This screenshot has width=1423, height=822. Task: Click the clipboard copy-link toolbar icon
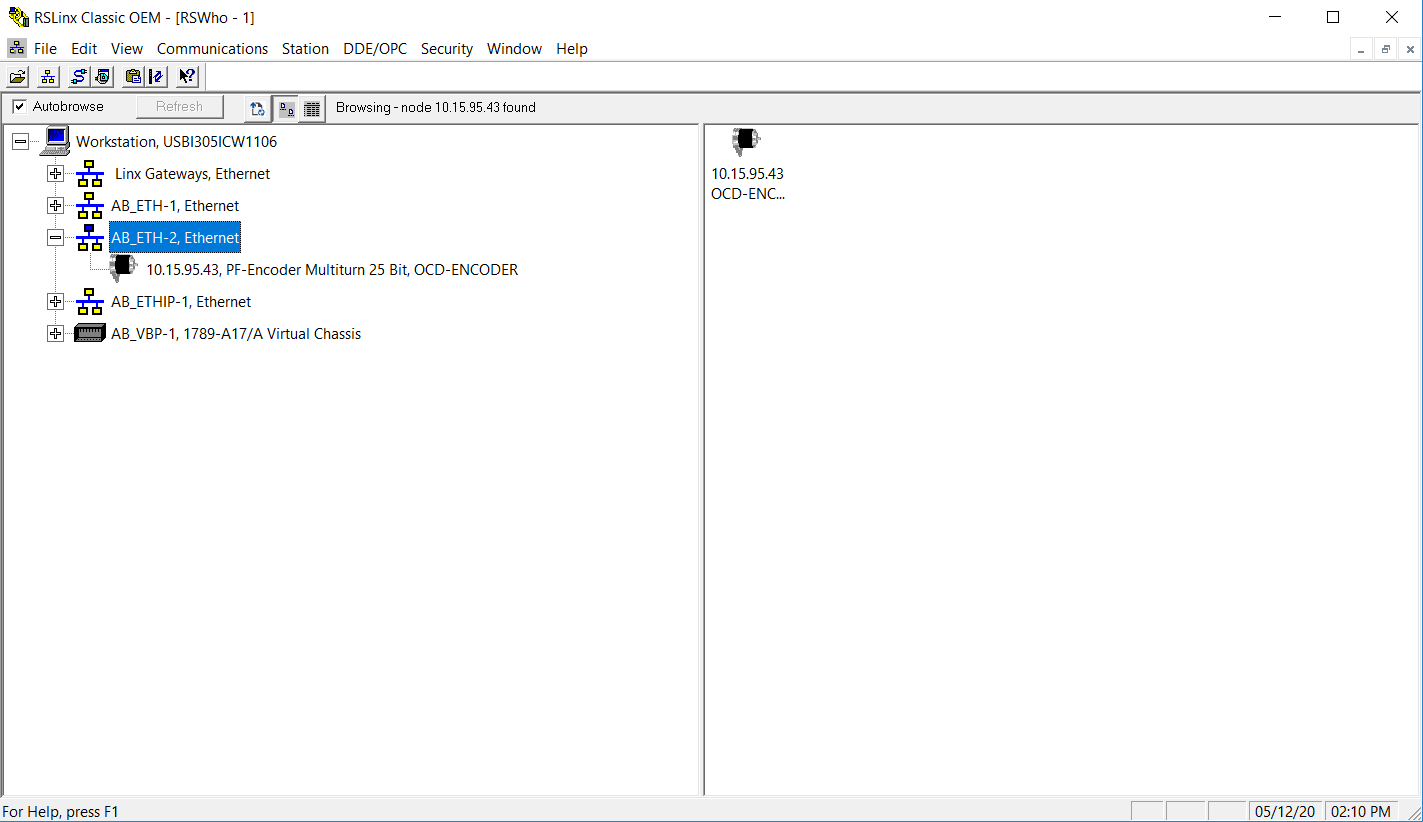(x=132, y=77)
